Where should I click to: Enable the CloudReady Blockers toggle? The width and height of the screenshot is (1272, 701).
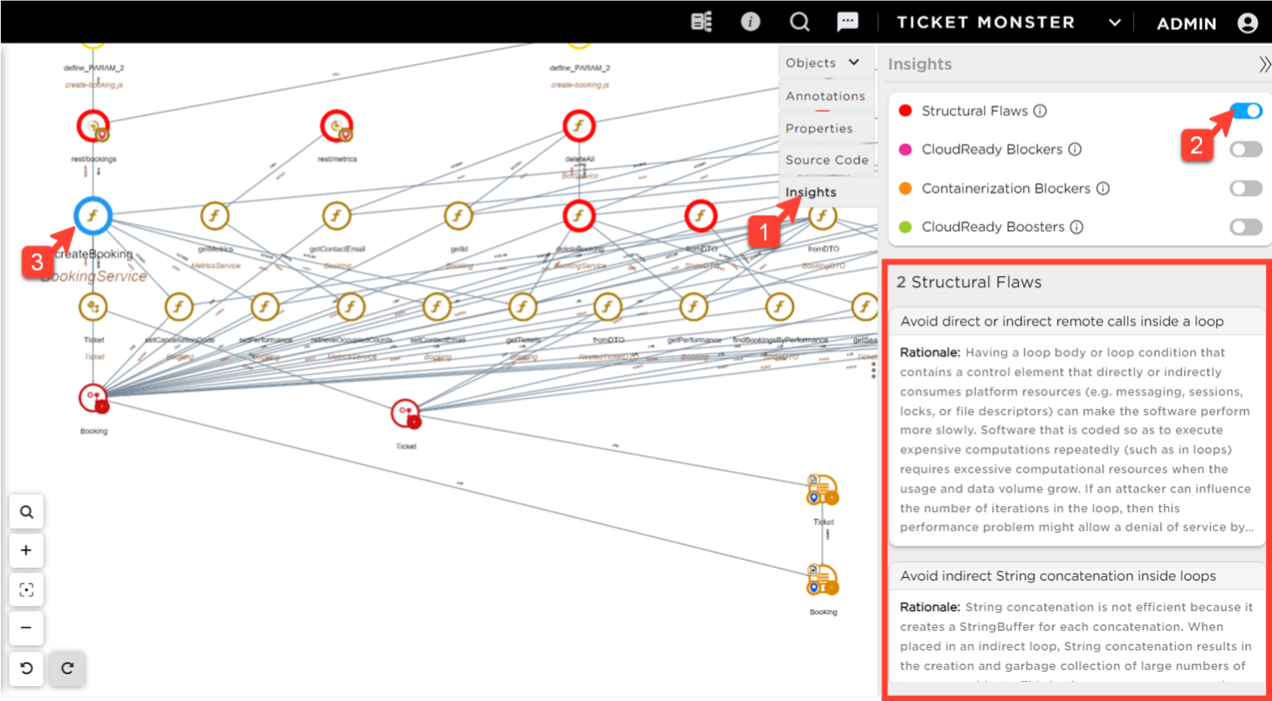pyautogui.click(x=1246, y=149)
